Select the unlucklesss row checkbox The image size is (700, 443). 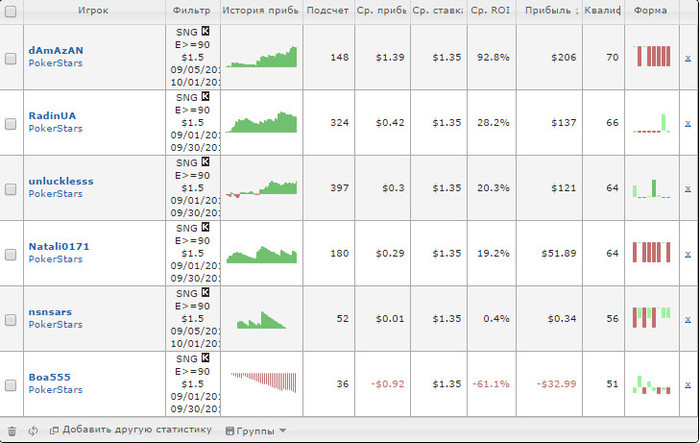[x=11, y=189]
